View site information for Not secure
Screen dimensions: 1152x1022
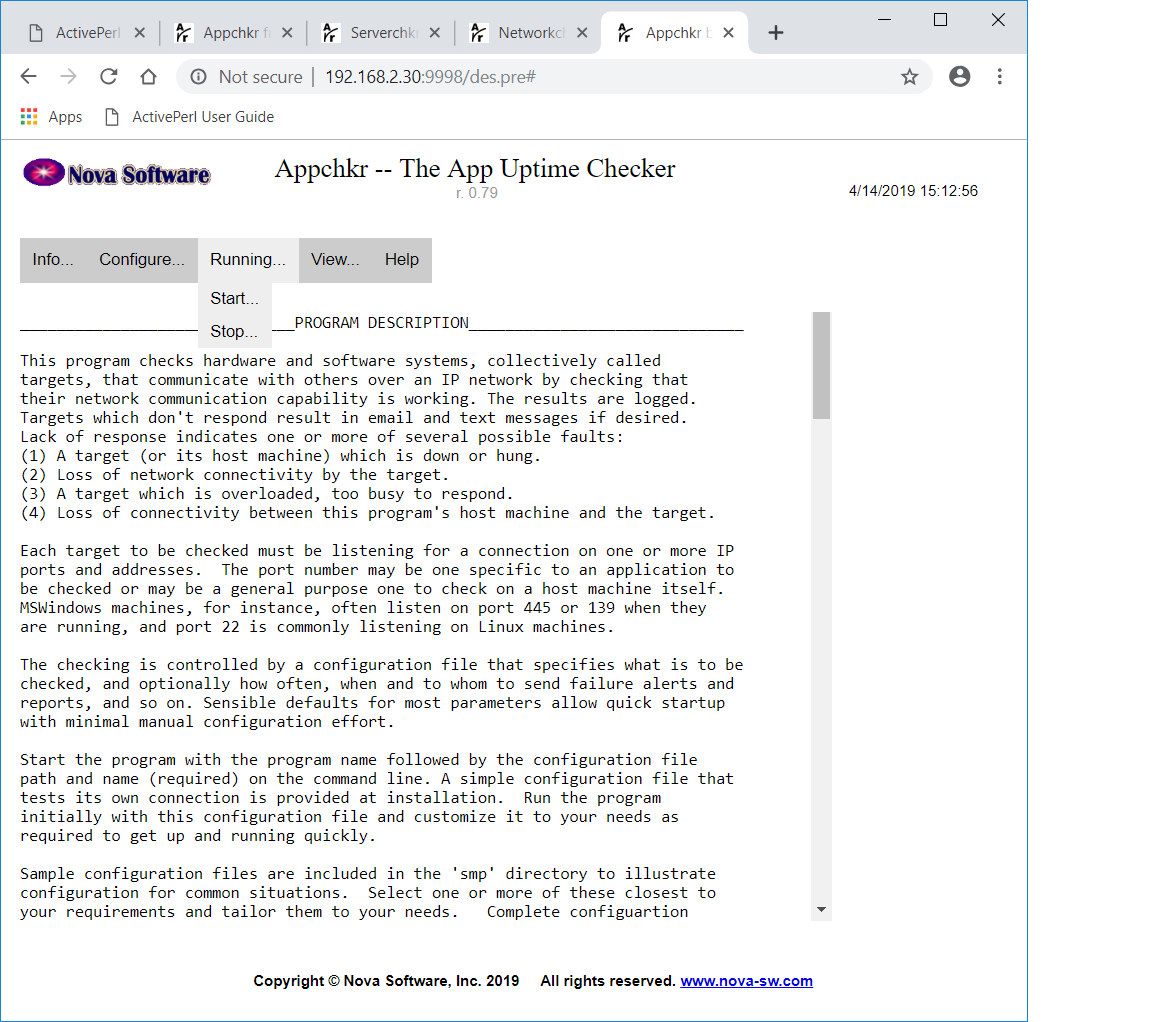point(247,76)
